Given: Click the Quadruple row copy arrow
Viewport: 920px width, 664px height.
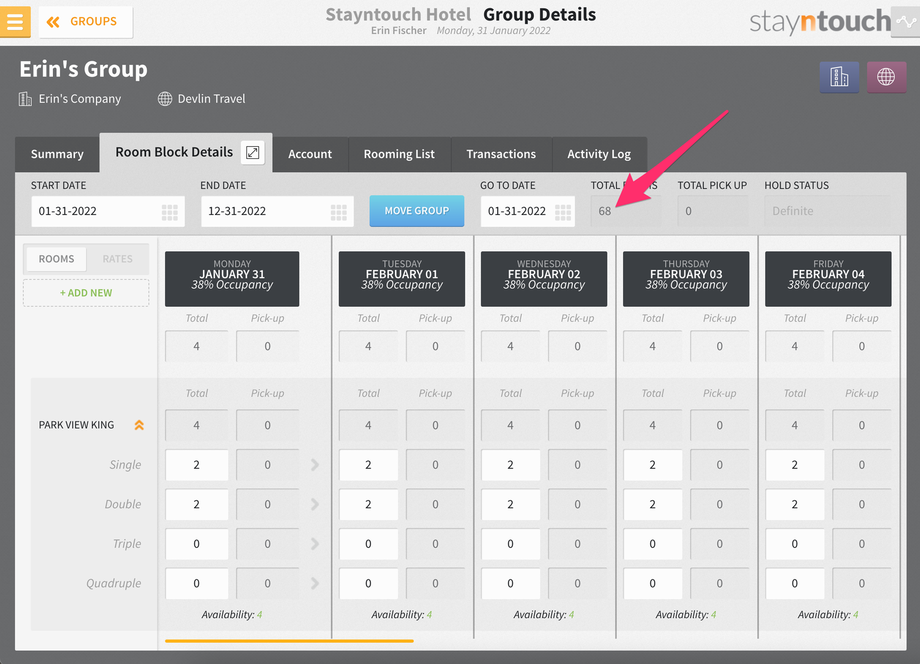Looking at the screenshot, I should click(315, 584).
